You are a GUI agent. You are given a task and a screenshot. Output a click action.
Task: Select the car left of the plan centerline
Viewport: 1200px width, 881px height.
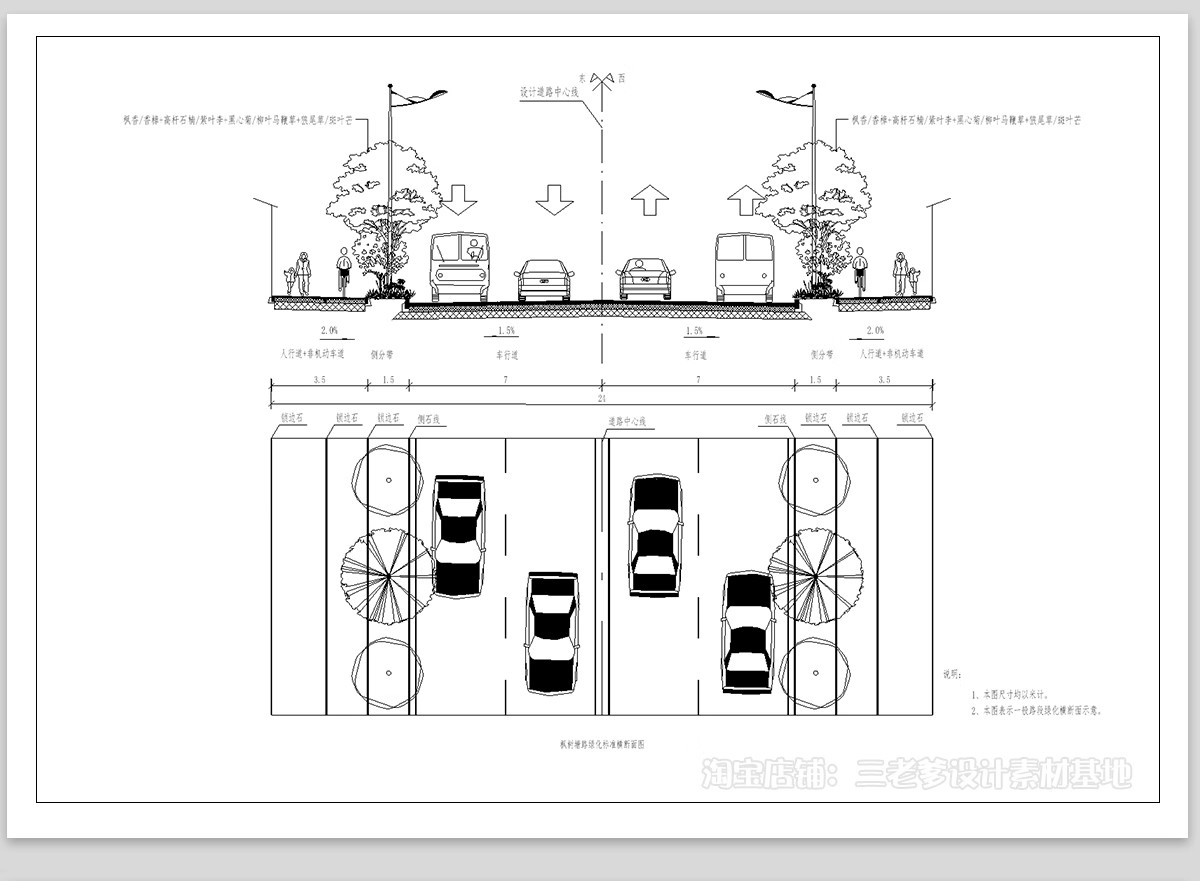(552, 633)
